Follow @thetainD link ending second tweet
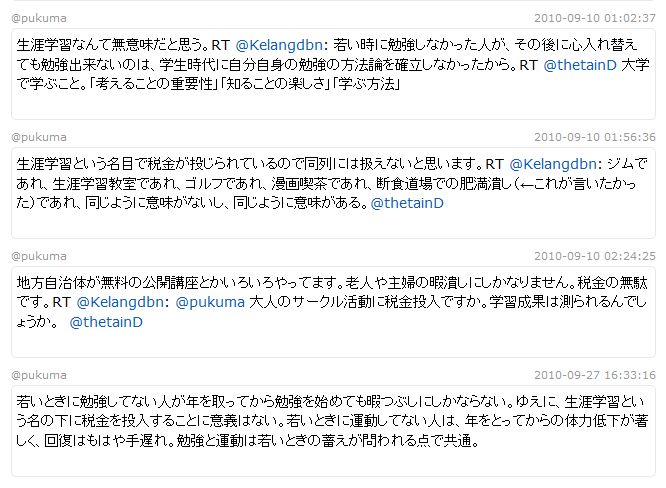 click(x=407, y=203)
